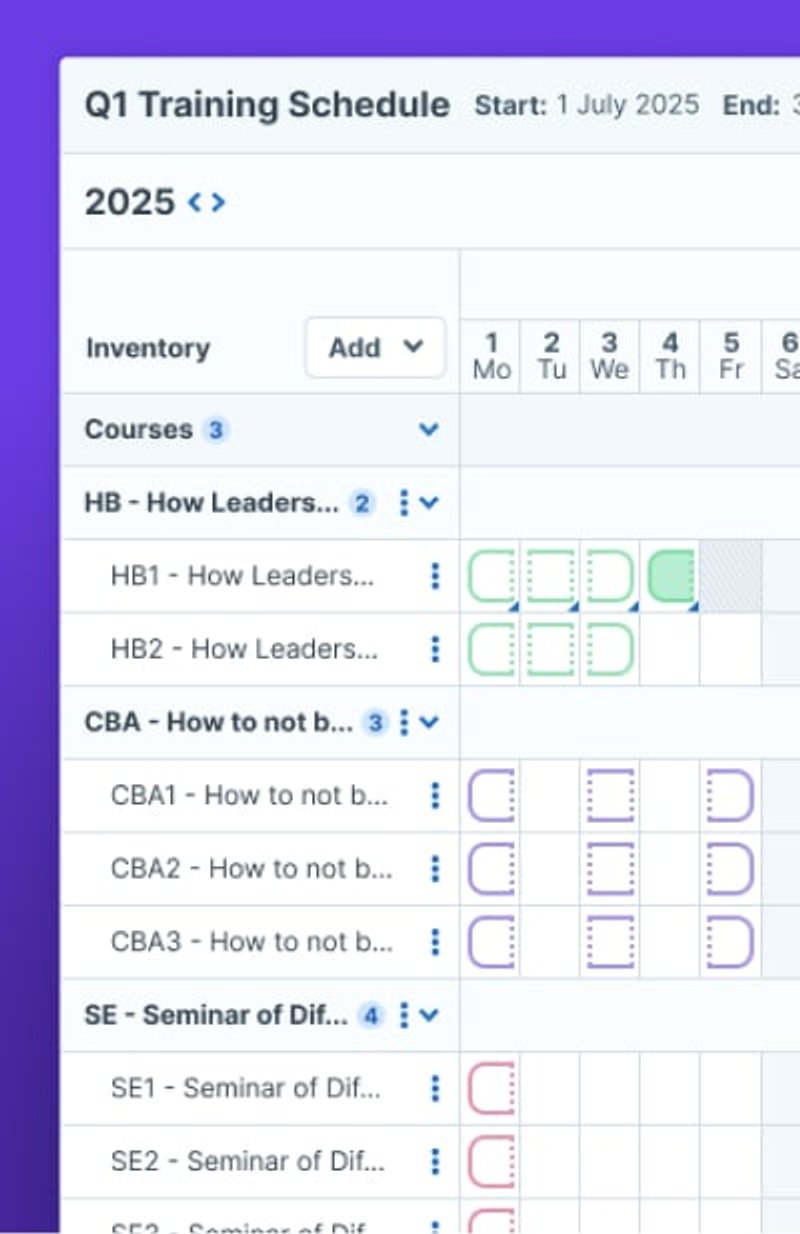Open the three-dot menu next to CBA3

point(435,941)
